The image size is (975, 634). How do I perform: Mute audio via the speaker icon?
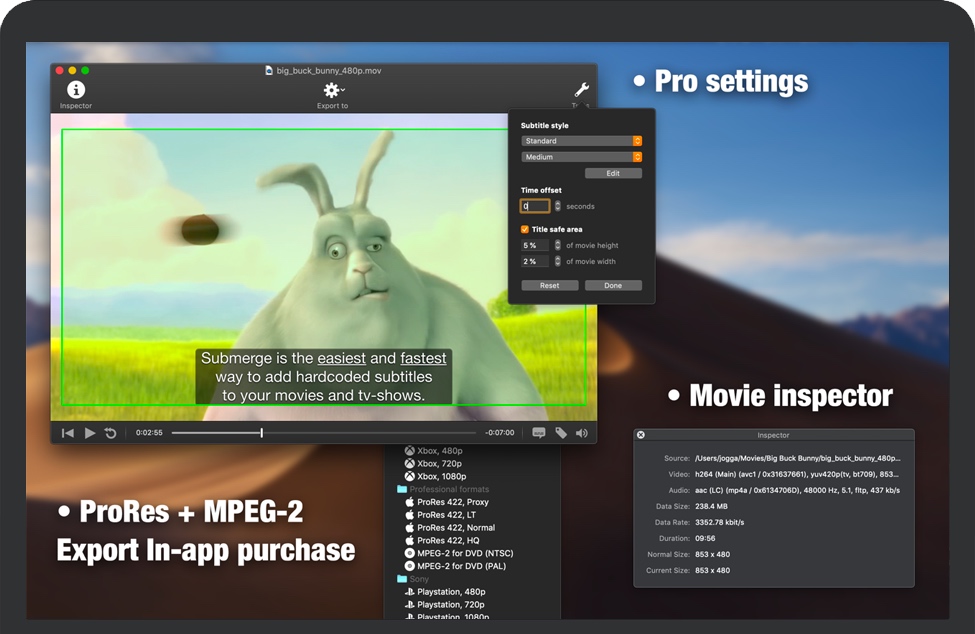(583, 432)
